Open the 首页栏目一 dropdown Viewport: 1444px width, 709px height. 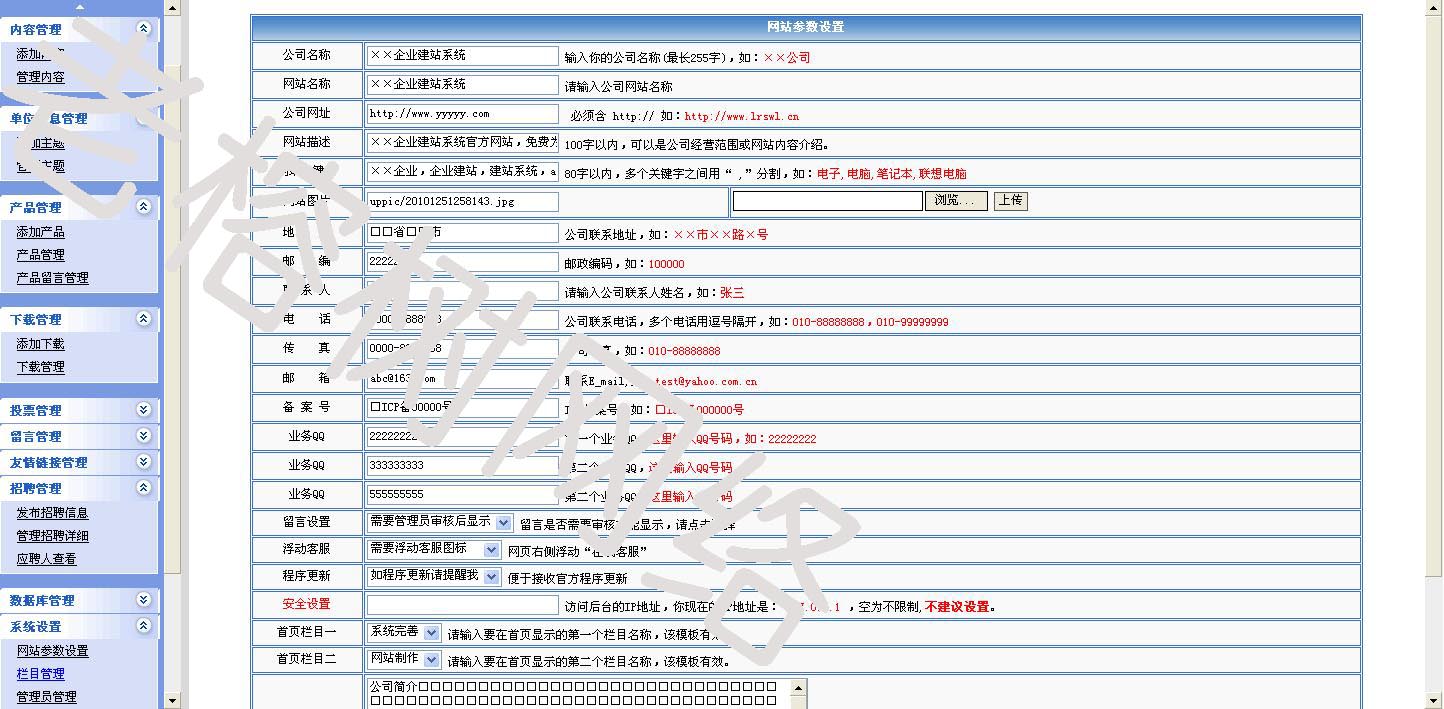(x=431, y=632)
